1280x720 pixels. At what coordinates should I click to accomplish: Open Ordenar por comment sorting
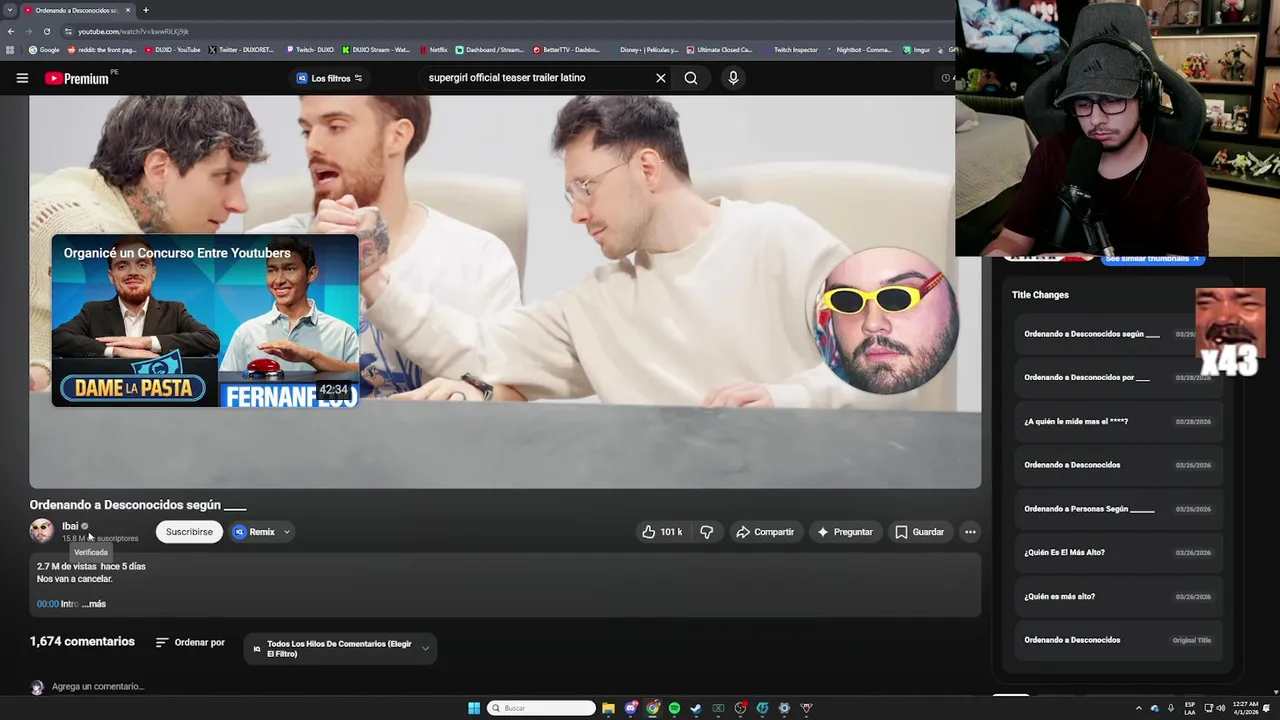click(x=190, y=642)
